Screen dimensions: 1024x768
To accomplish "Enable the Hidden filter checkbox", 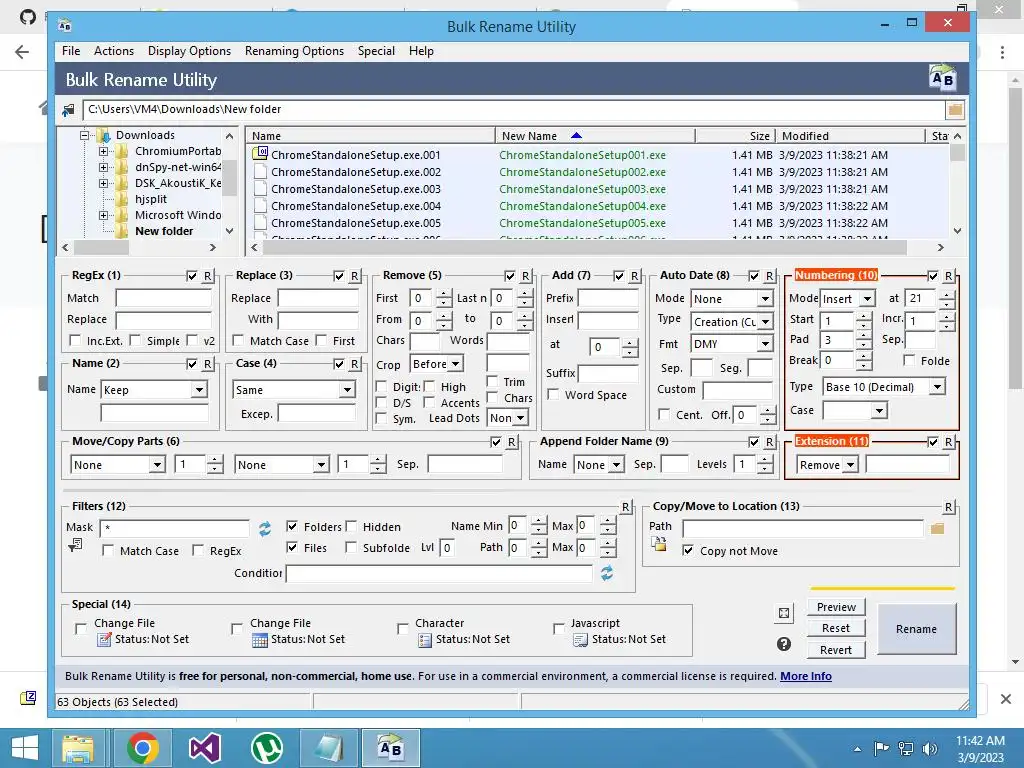I will click(351, 526).
